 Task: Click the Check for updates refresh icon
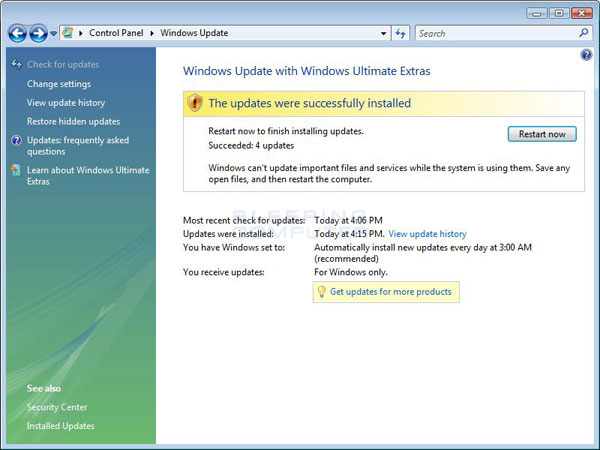point(16,64)
